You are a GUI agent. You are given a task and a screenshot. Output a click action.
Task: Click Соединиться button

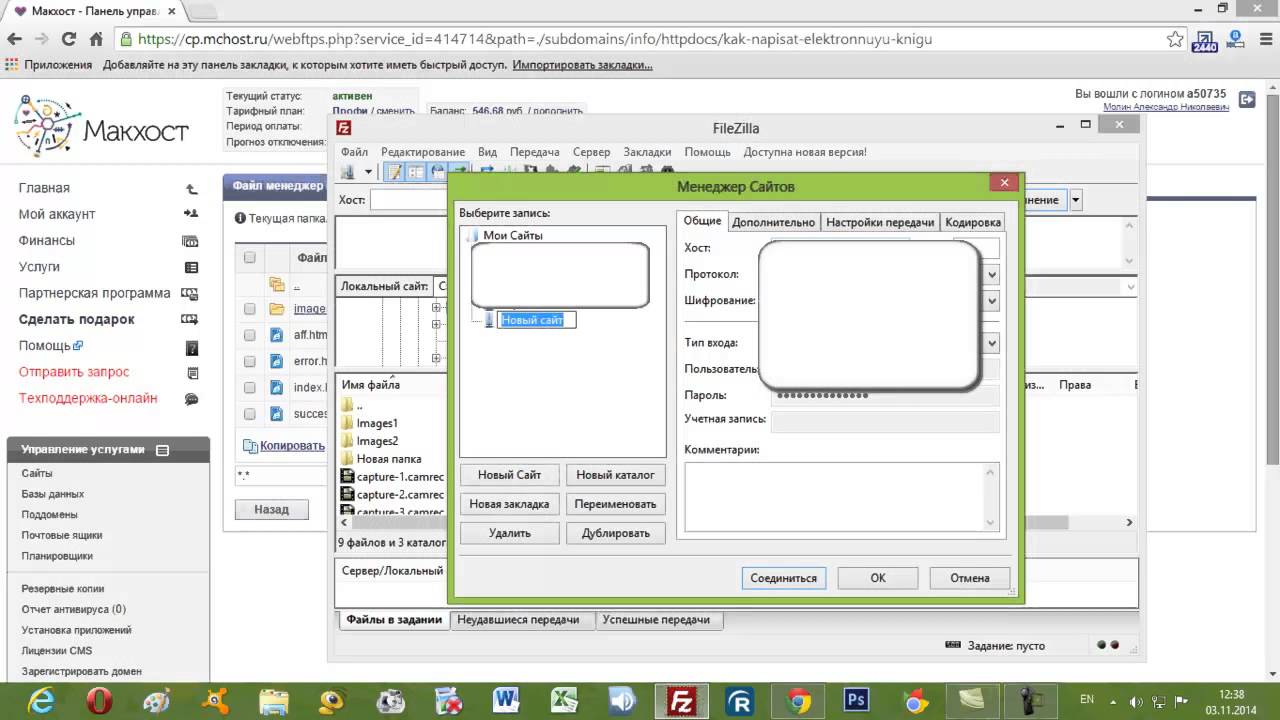pos(784,578)
